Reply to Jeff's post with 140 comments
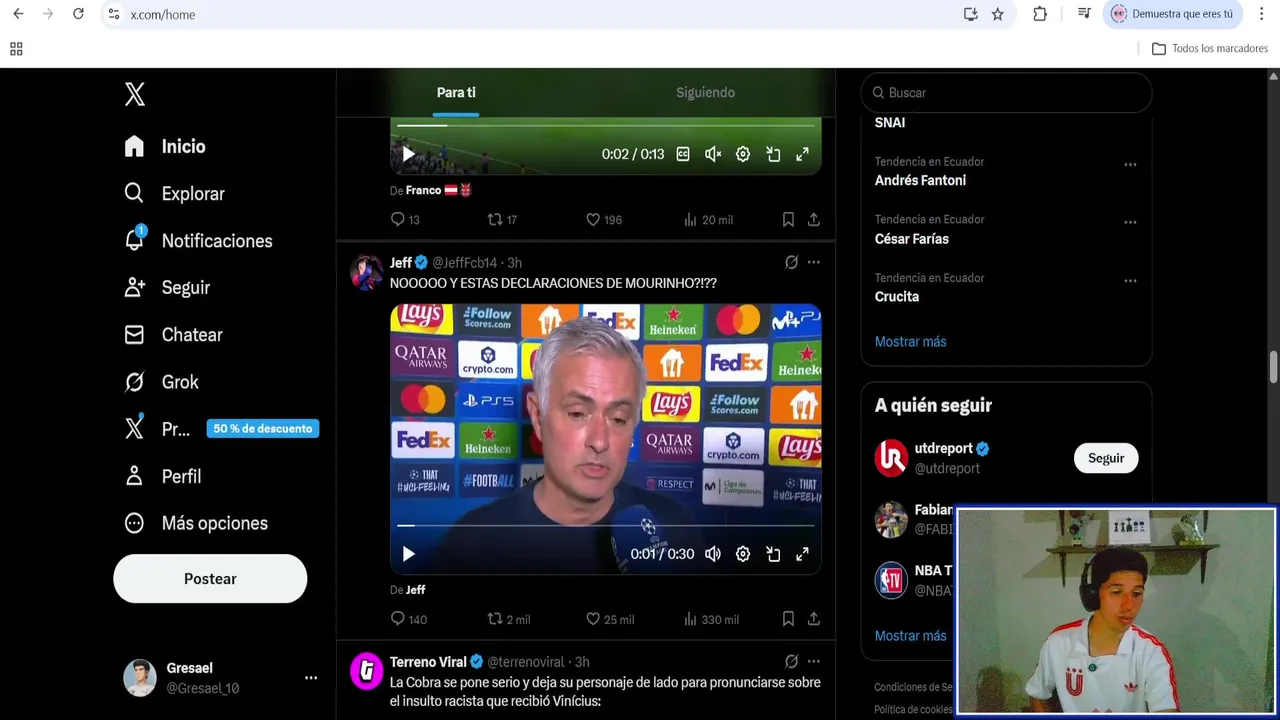The width and height of the screenshot is (1280, 720). (x=409, y=619)
